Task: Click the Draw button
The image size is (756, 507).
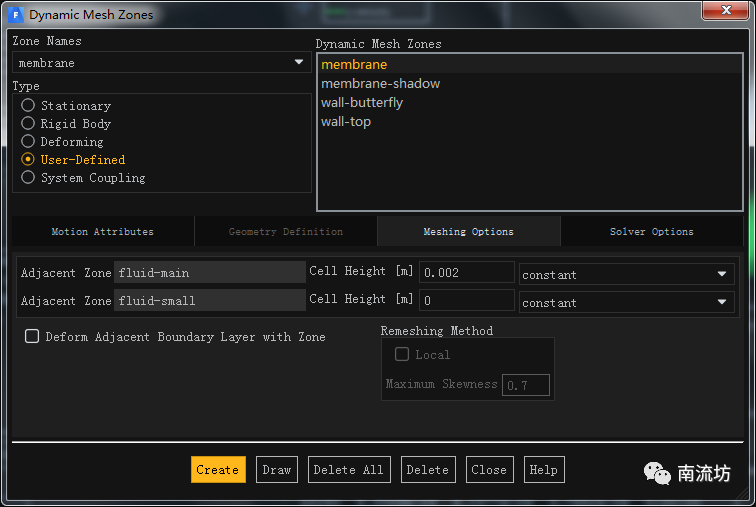Action: click(276, 470)
